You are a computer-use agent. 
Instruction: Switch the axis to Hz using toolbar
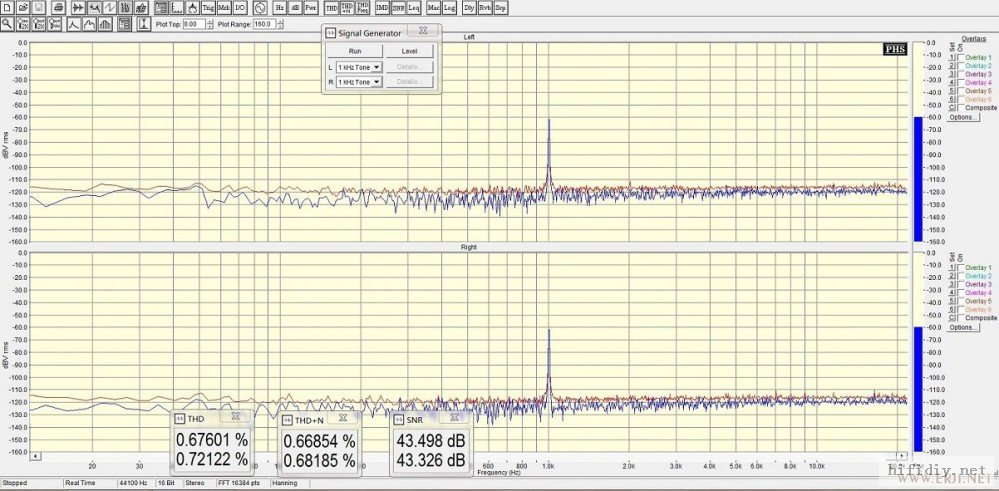(x=279, y=7)
